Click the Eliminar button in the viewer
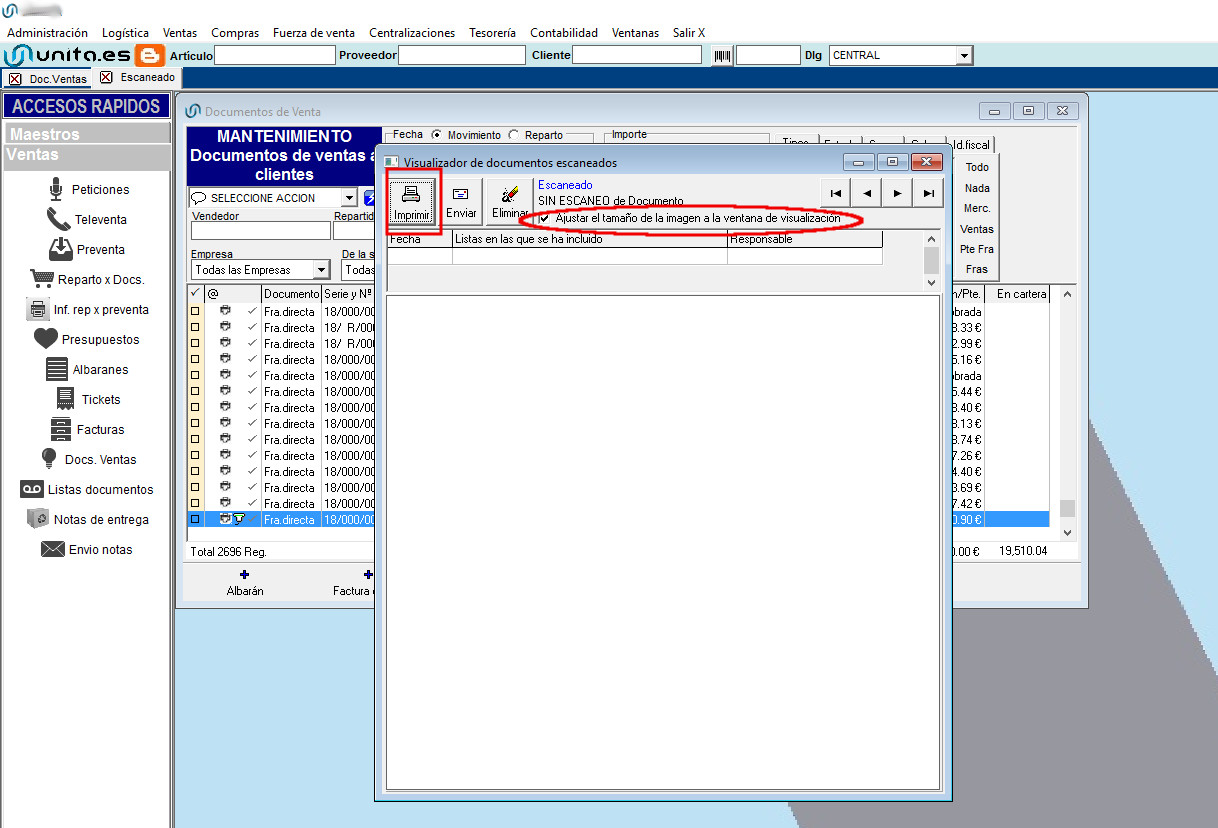1218x828 pixels. point(510,201)
